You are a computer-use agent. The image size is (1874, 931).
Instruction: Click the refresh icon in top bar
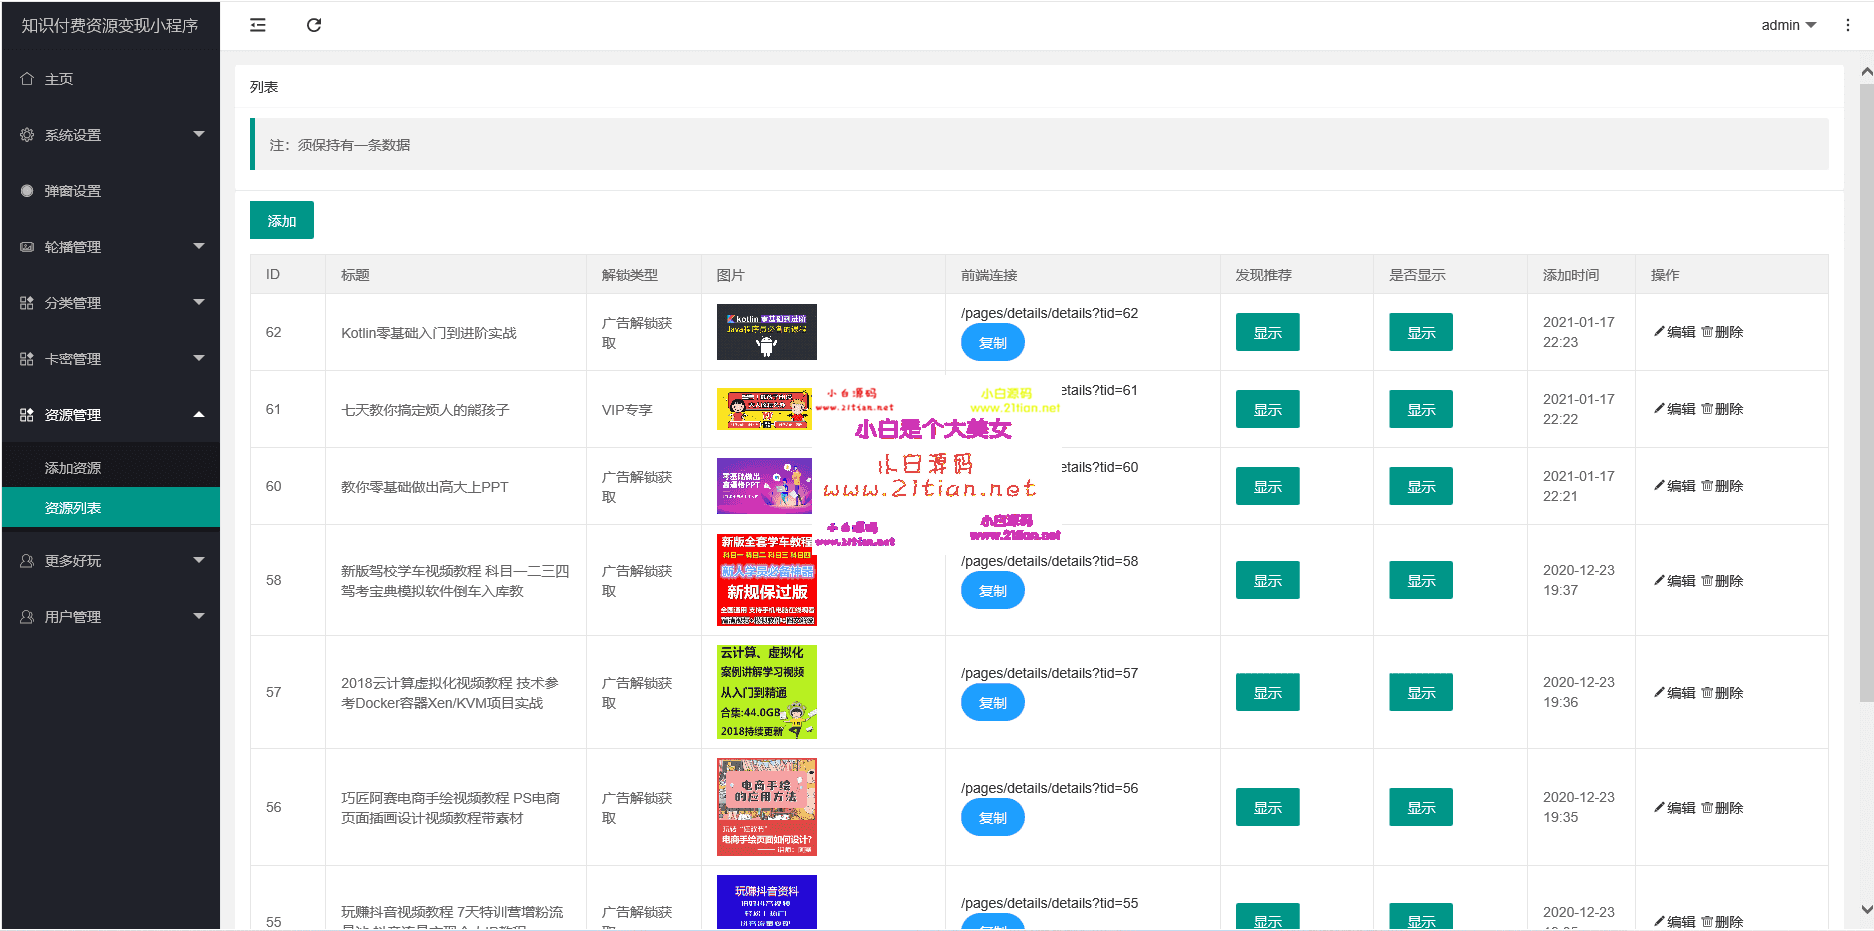pyautogui.click(x=314, y=25)
